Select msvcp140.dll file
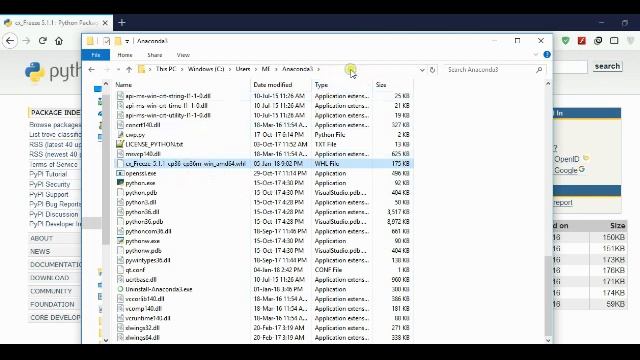The height and width of the screenshot is (360, 640). click(x=143, y=154)
